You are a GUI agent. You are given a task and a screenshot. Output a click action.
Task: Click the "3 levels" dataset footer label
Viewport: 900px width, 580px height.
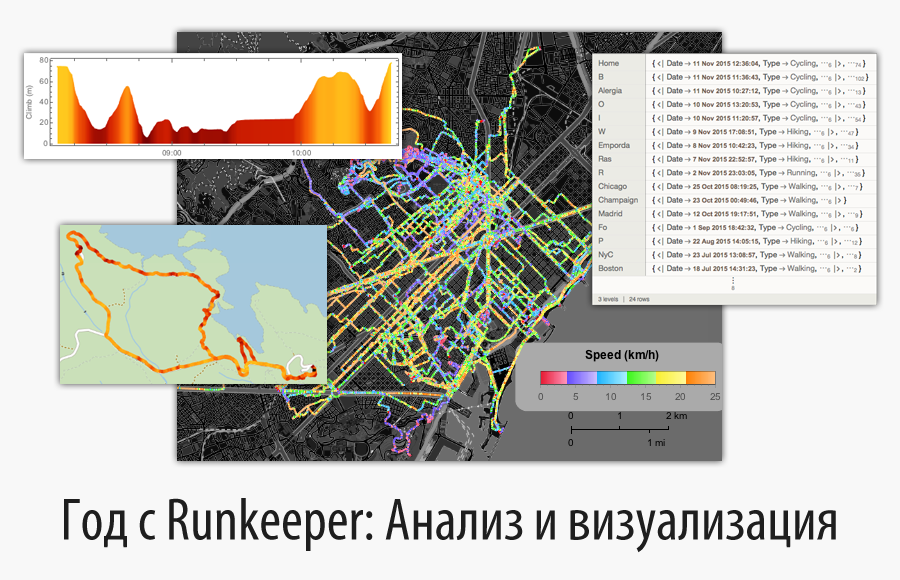click(x=608, y=299)
